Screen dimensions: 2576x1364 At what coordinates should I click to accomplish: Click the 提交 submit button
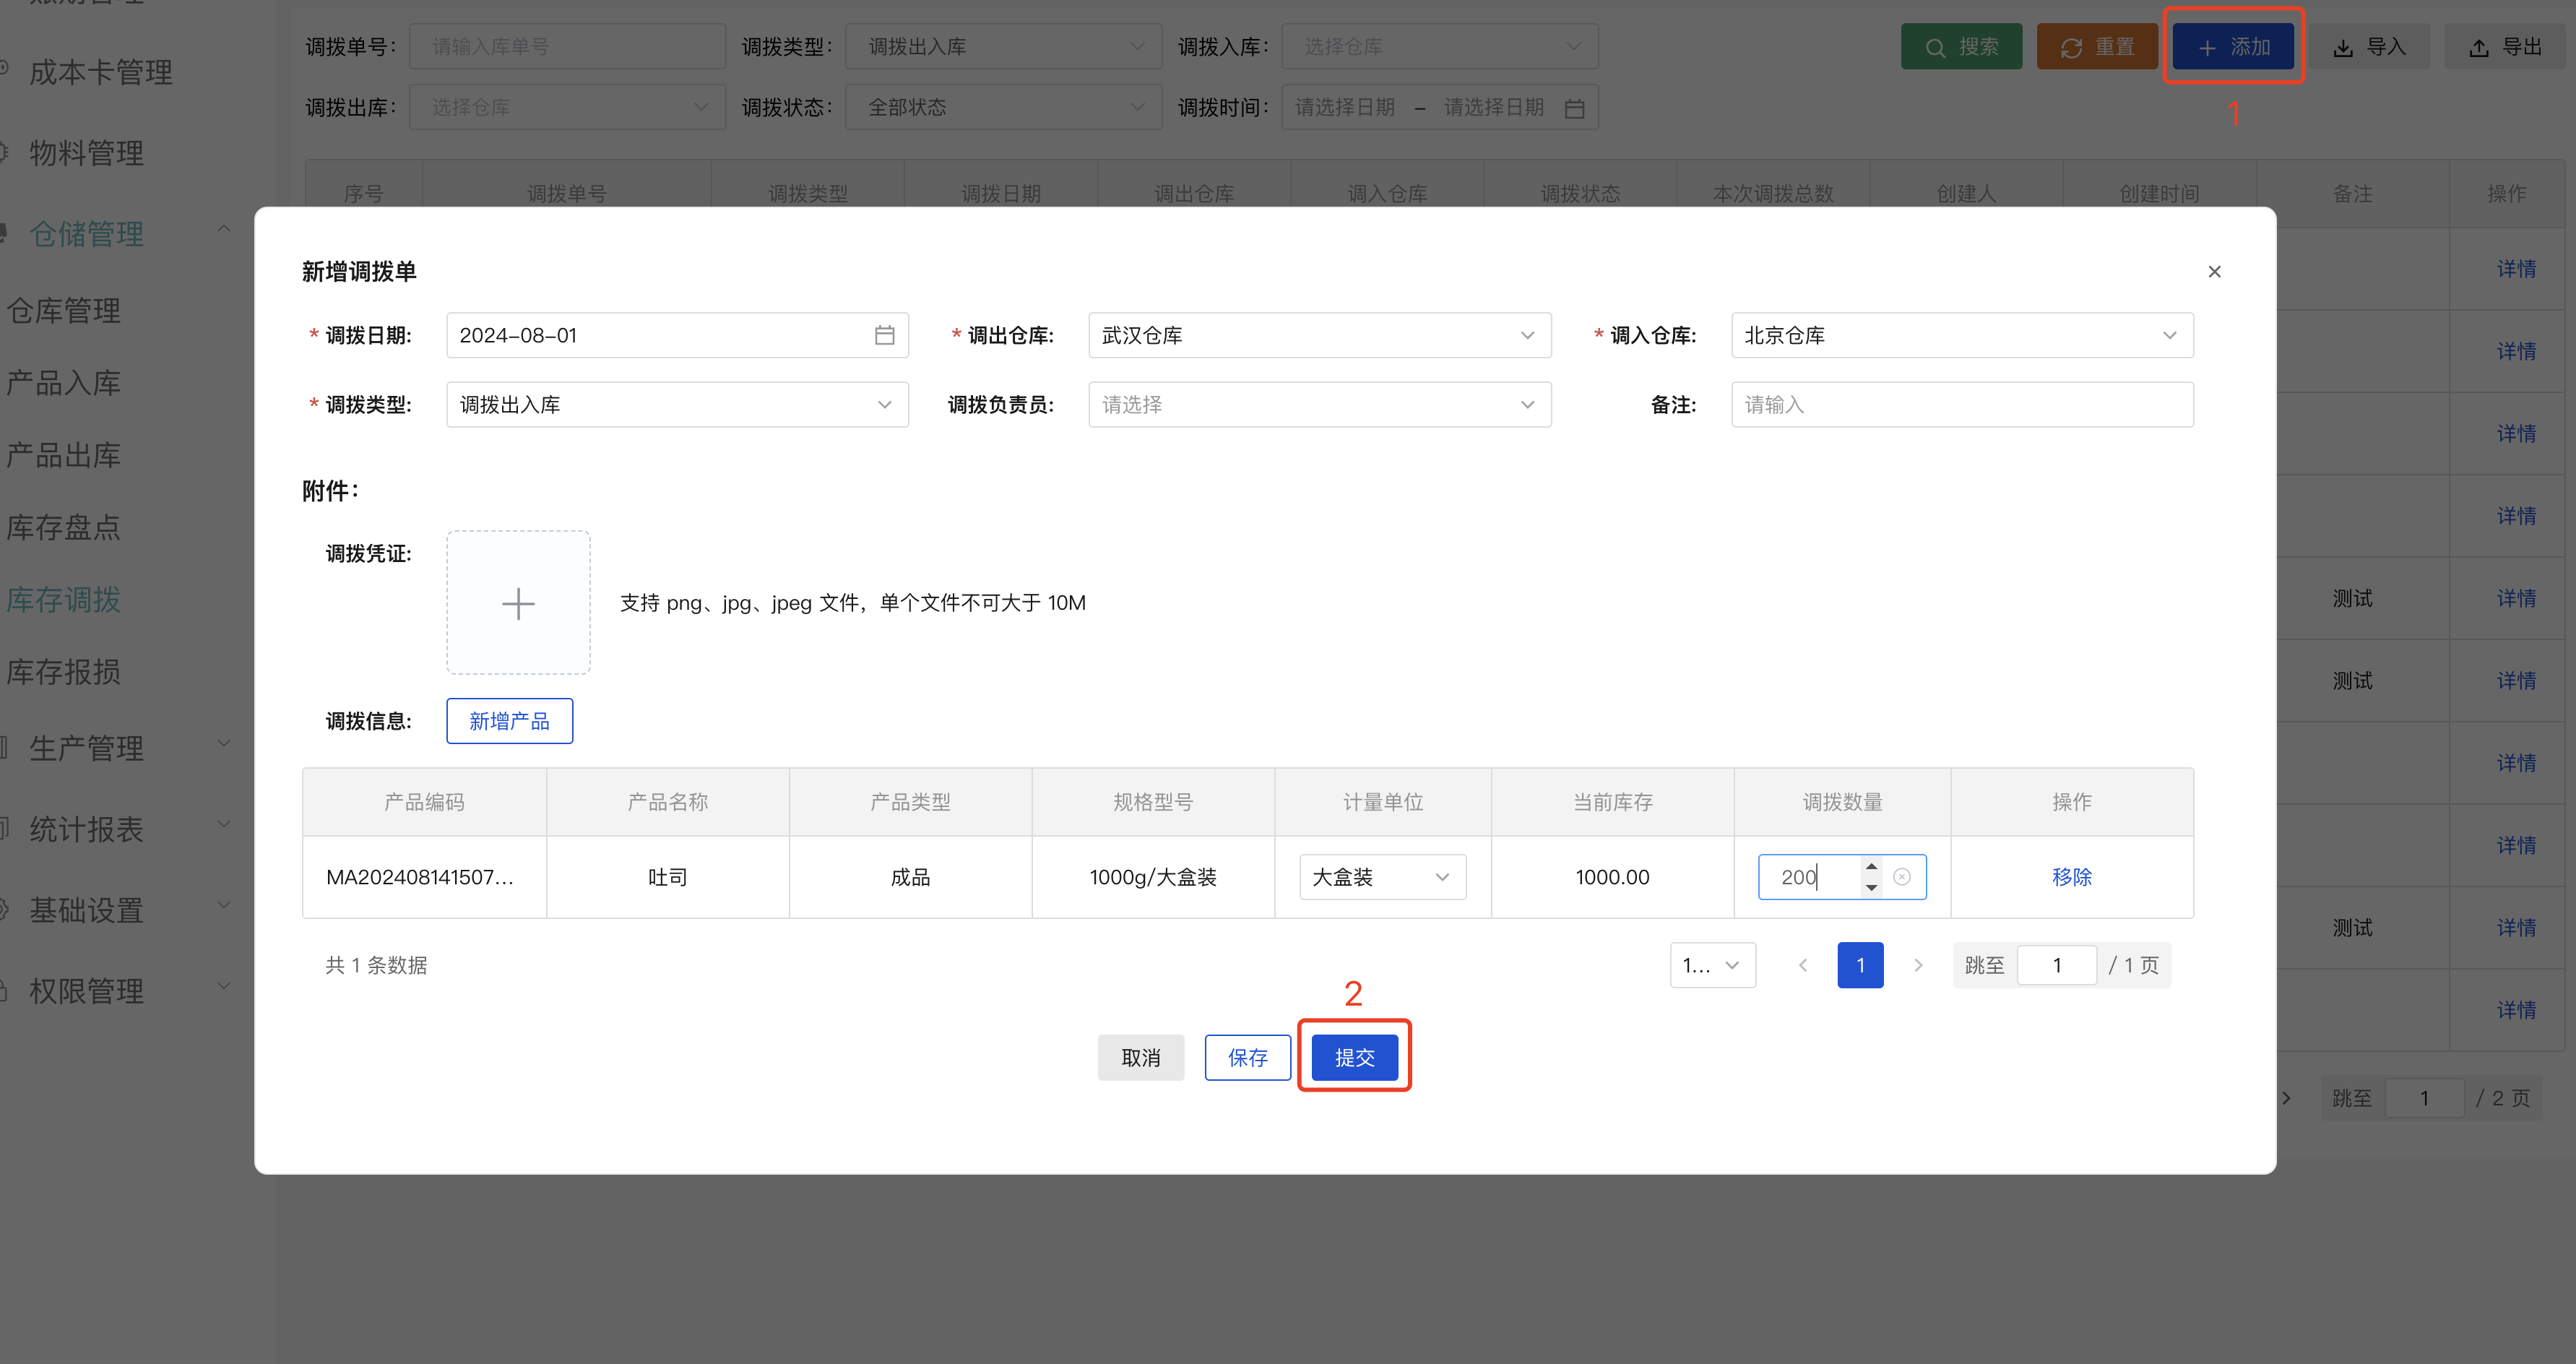(x=1354, y=1056)
